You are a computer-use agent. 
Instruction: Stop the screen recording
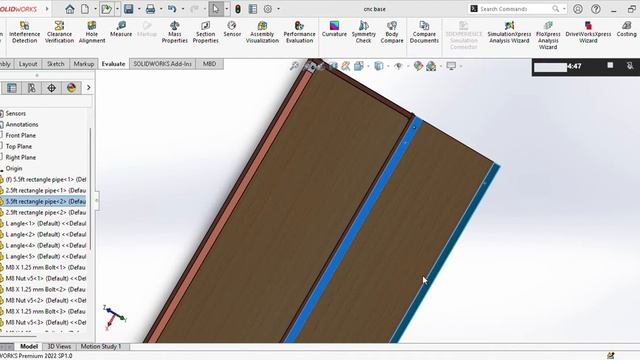pos(610,65)
